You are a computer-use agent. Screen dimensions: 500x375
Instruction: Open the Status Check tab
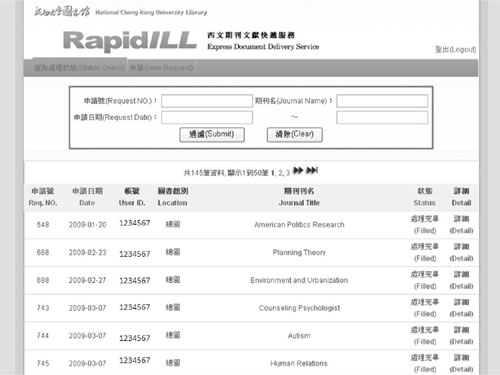pos(80,68)
